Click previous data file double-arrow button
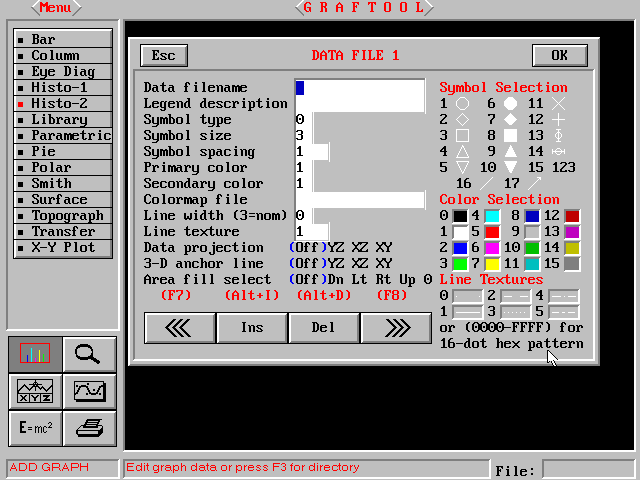The width and height of the screenshot is (640, 480). (180, 328)
